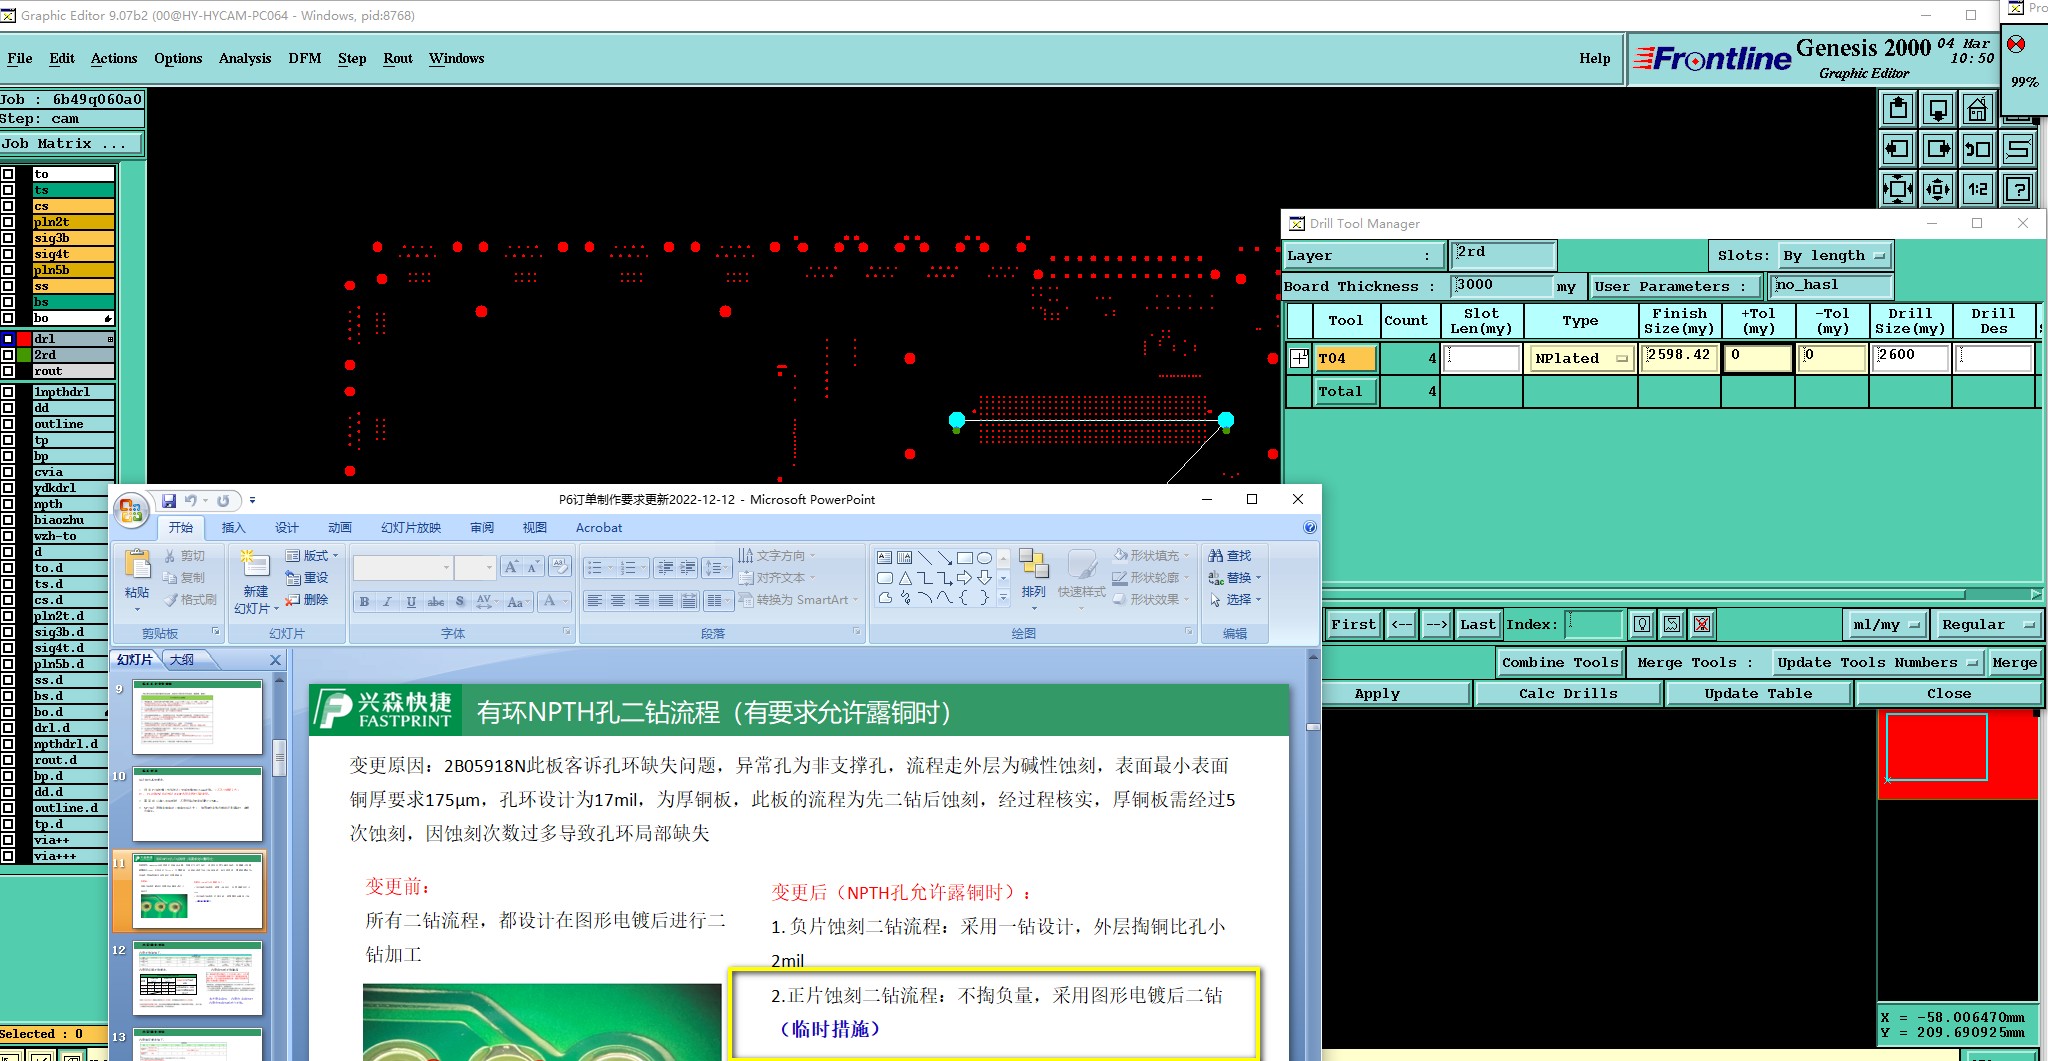Open the NPlated type dropdown

pyautogui.click(x=1580, y=358)
